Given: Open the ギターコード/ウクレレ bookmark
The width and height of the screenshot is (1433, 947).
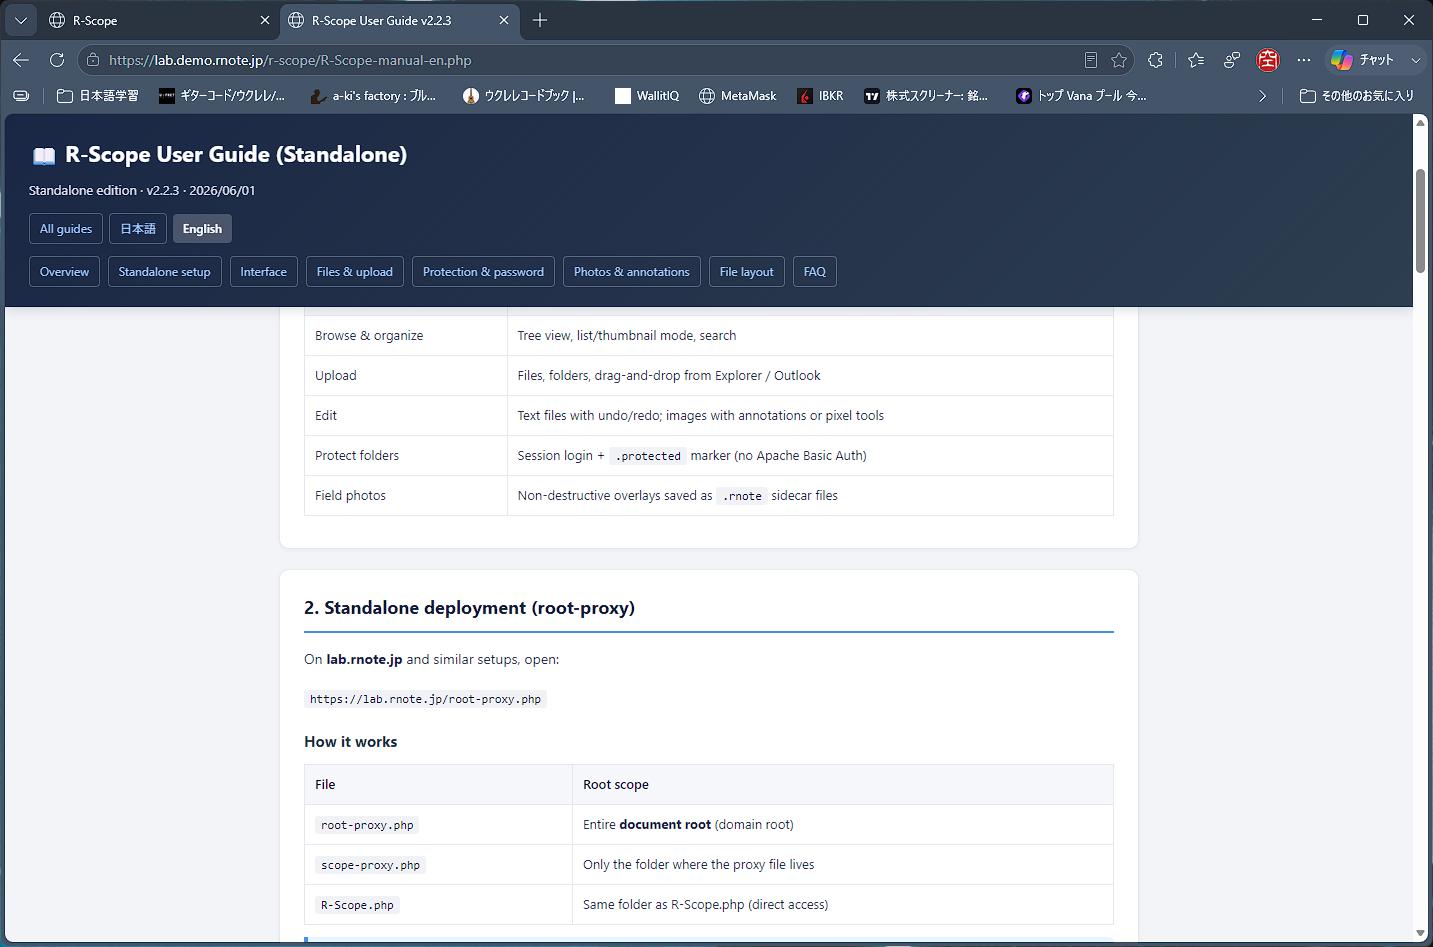Looking at the screenshot, I should 222,96.
